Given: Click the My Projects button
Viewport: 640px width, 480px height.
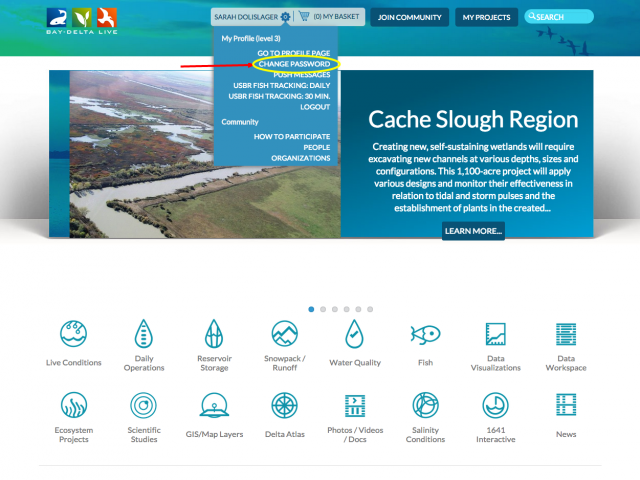Looking at the screenshot, I should [487, 17].
